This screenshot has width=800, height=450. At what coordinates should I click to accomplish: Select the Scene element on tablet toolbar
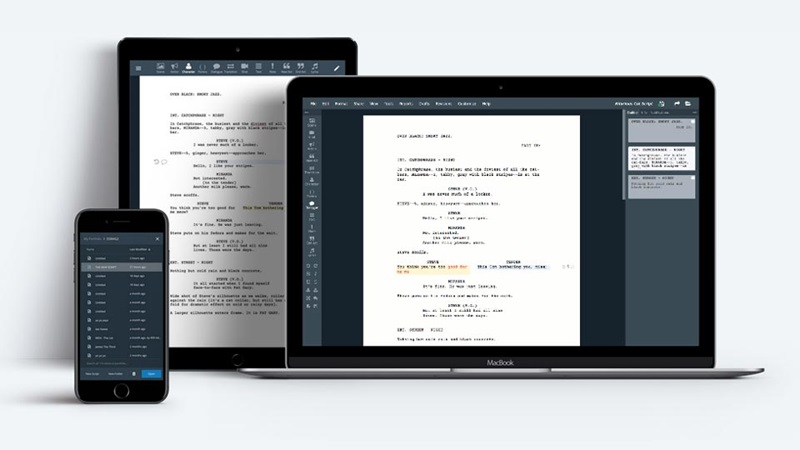click(x=160, y=68)
